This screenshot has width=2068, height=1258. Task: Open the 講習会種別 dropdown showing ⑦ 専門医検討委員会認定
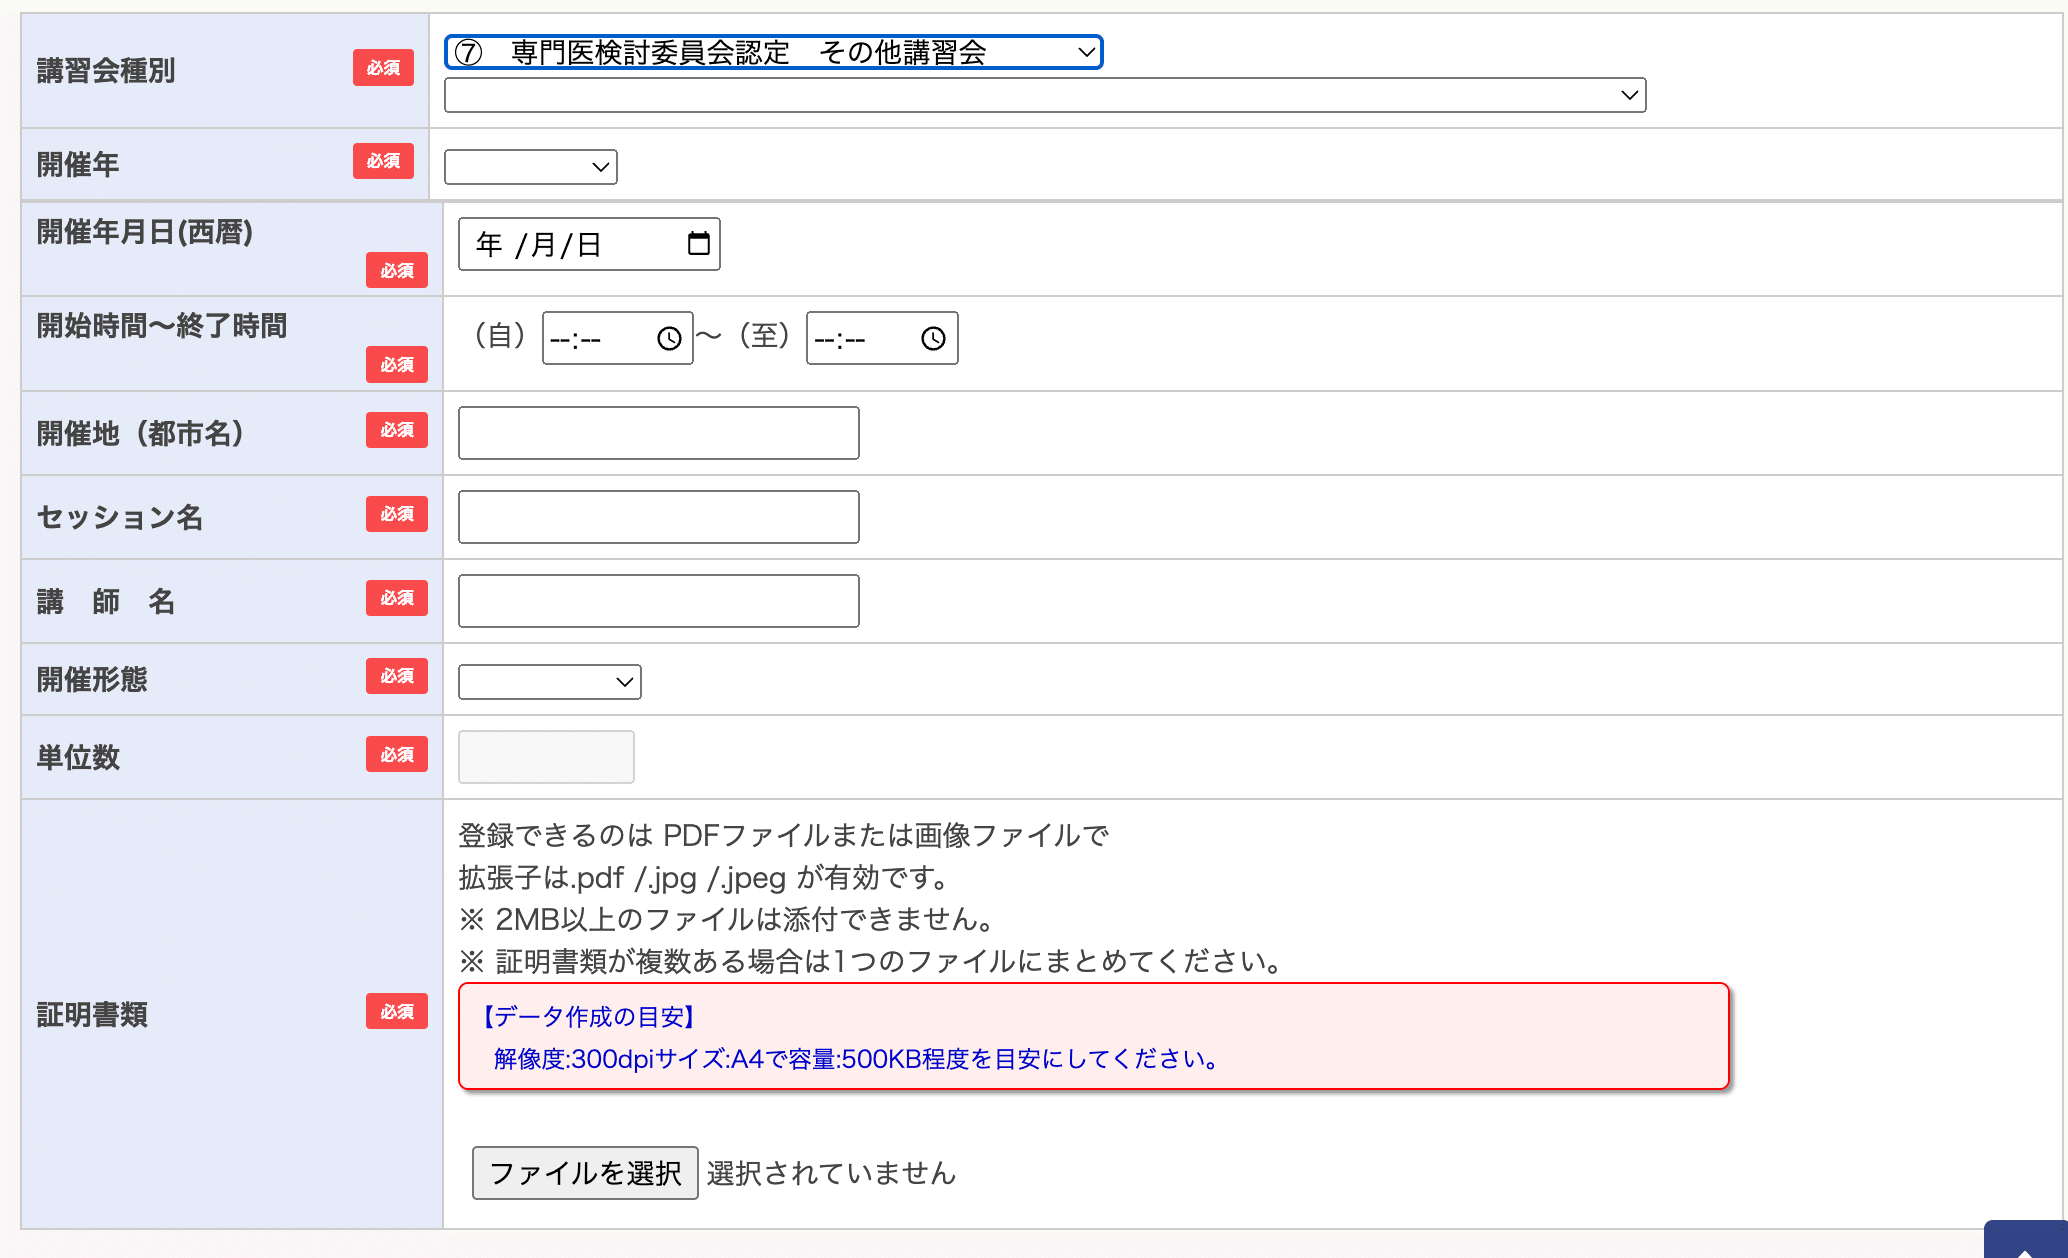pos(773,52)
